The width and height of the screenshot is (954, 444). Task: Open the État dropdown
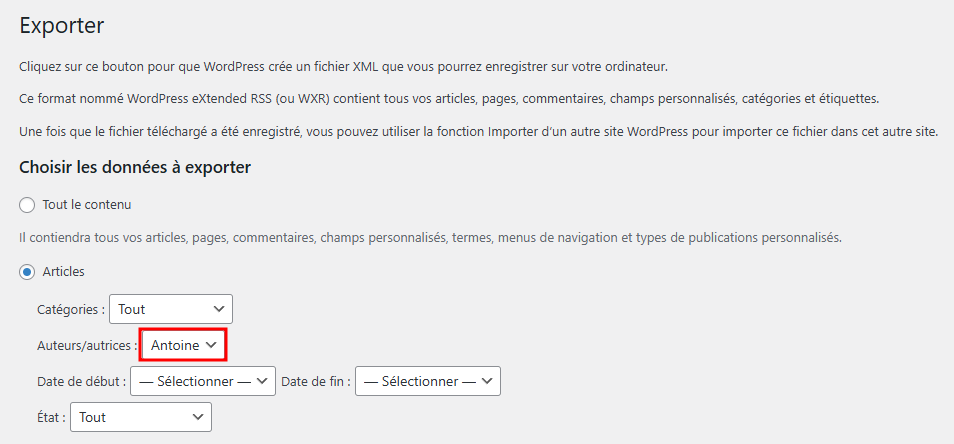(141, 417)
